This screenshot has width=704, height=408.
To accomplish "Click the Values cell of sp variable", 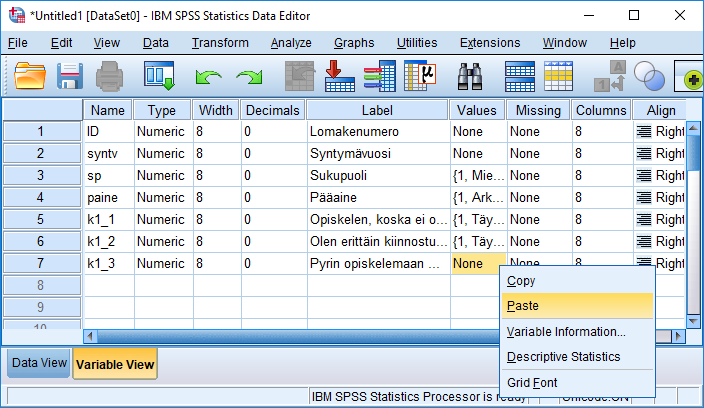I will pos(478,175).
